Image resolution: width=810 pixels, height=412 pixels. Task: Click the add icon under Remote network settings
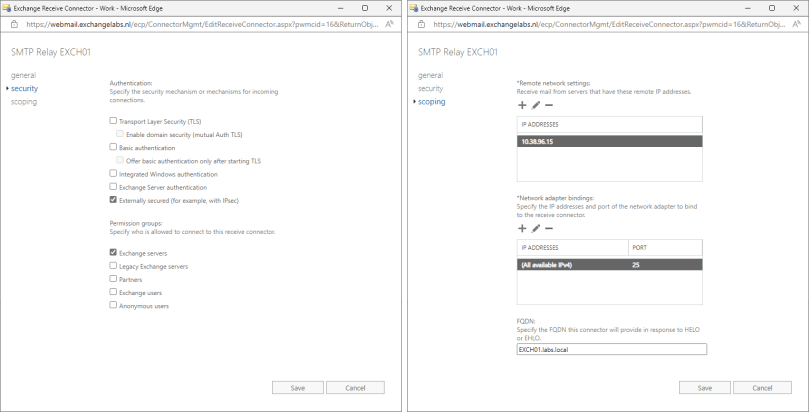(x=522, y=105)
